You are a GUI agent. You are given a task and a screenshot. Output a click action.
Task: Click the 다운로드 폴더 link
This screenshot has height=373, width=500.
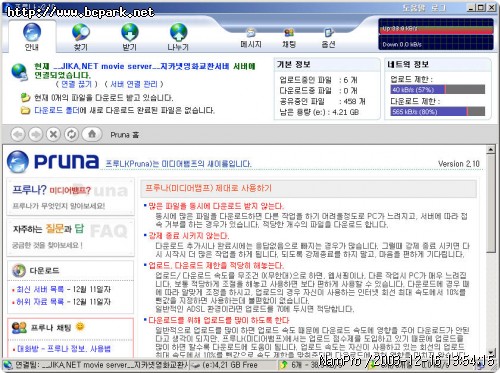[57, 110]
